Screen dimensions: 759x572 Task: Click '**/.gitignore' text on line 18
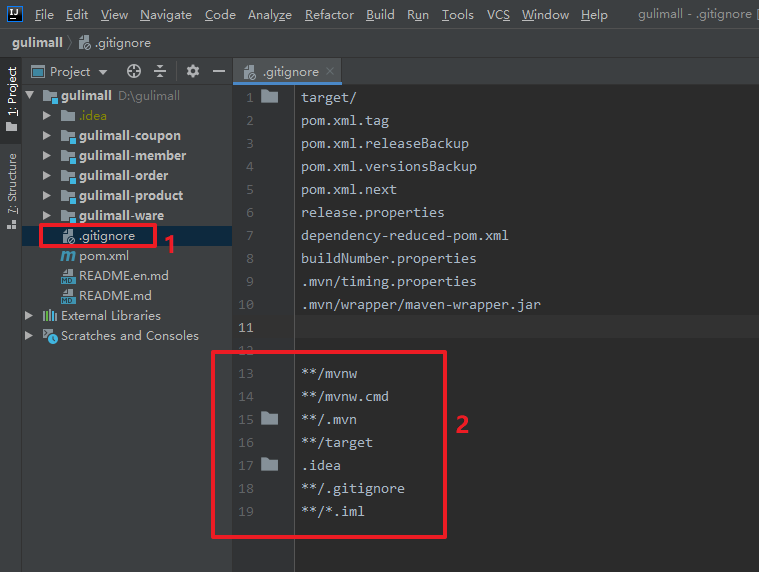[353, 489]
